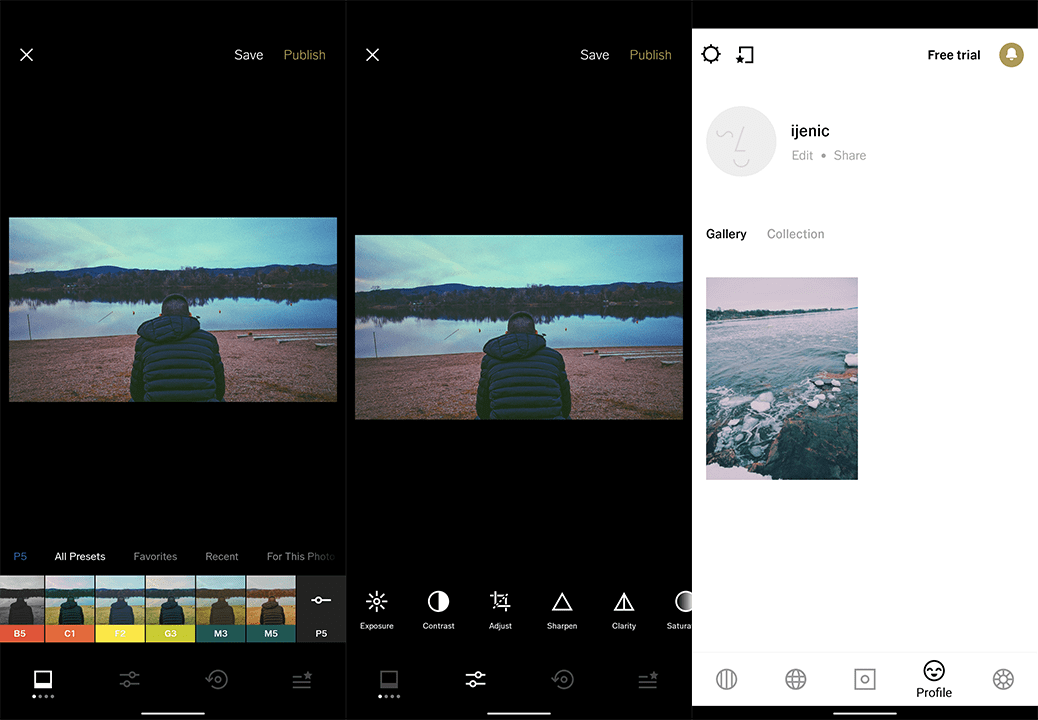
Task: Select the P5 preset category tab
Action: point(21,556)
